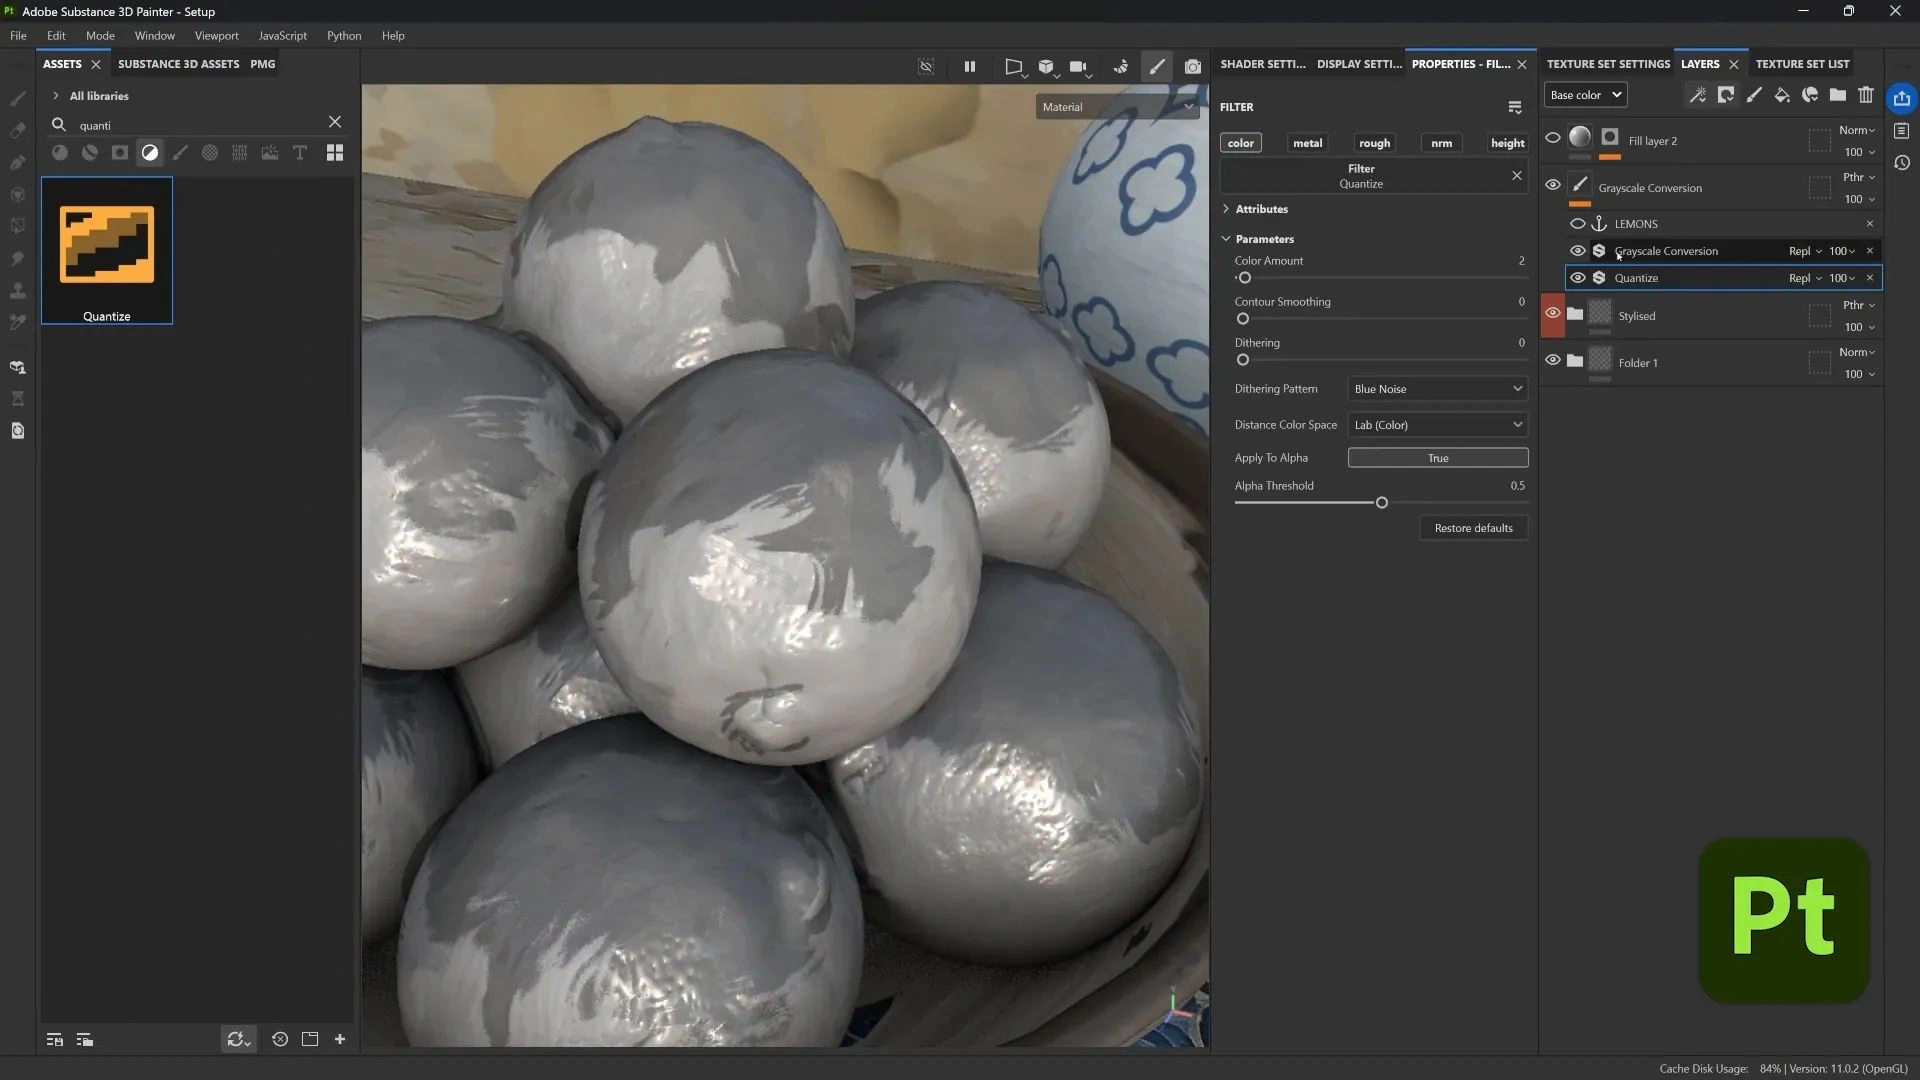Filter assets by Brushes icon

coord(180,153)
